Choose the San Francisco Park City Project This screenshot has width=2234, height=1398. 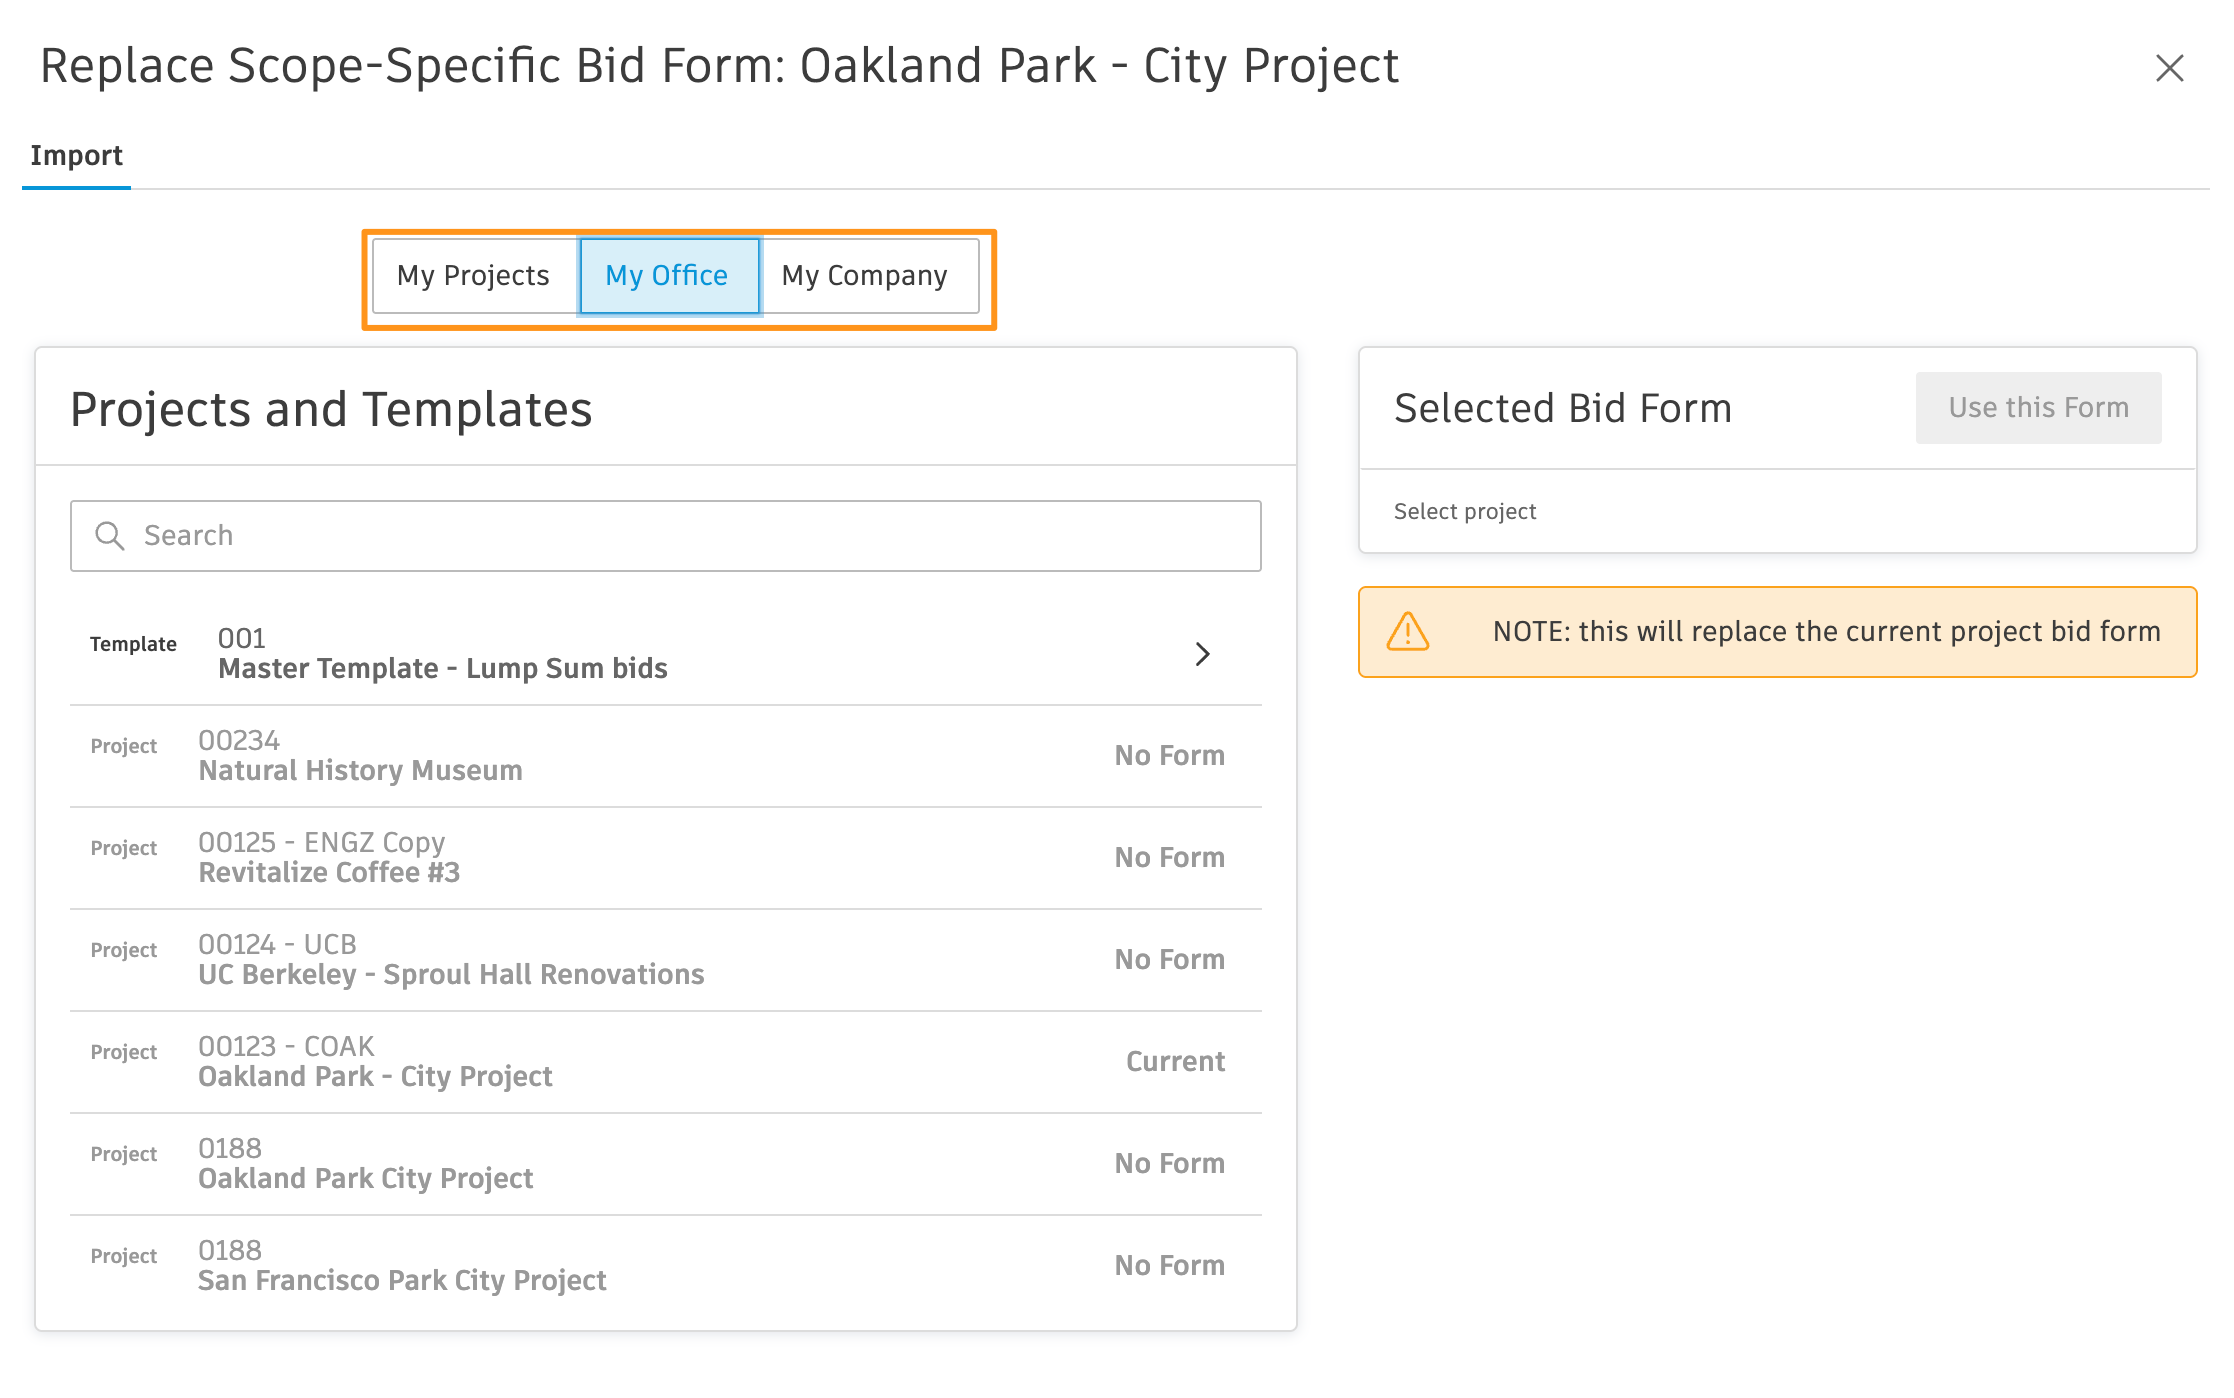402,1266
